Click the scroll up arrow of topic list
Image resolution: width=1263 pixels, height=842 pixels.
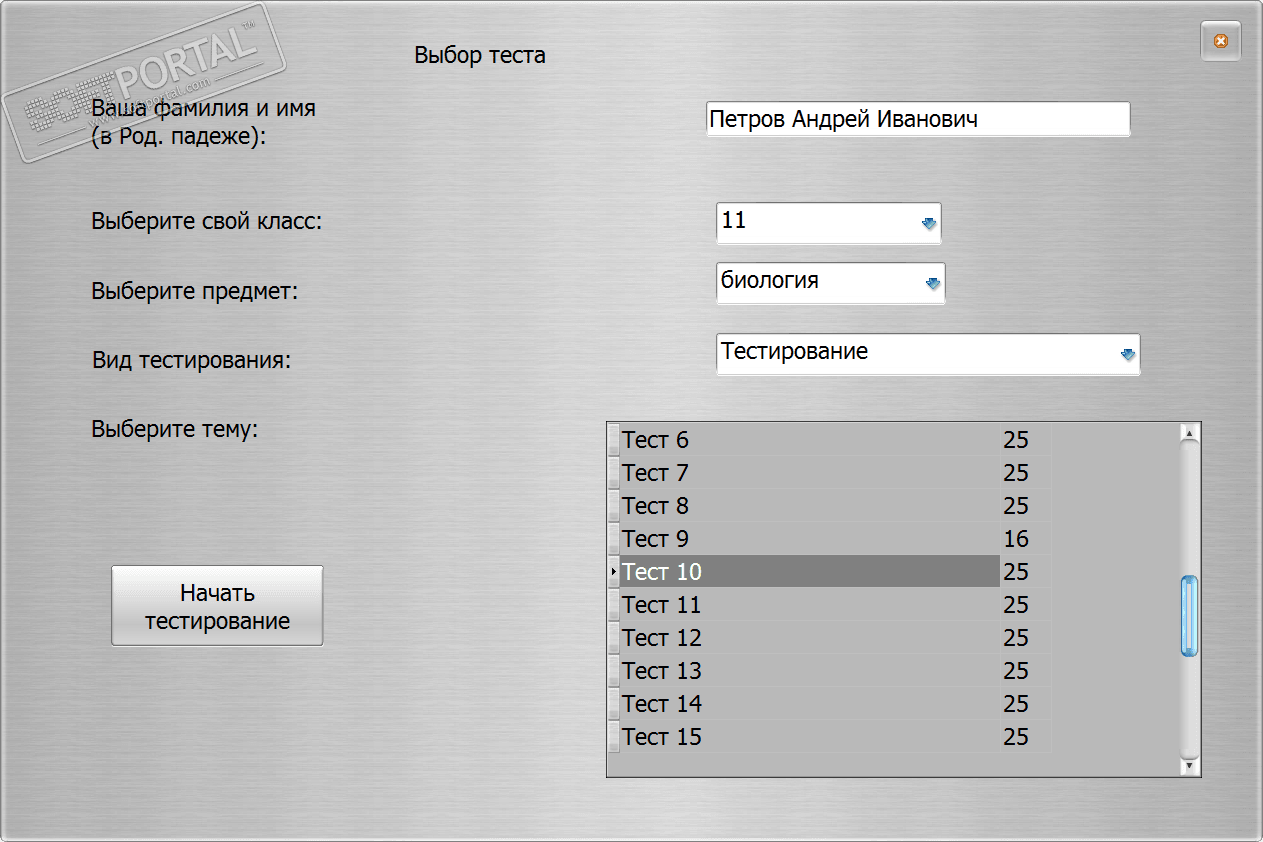click(1189, 433)
